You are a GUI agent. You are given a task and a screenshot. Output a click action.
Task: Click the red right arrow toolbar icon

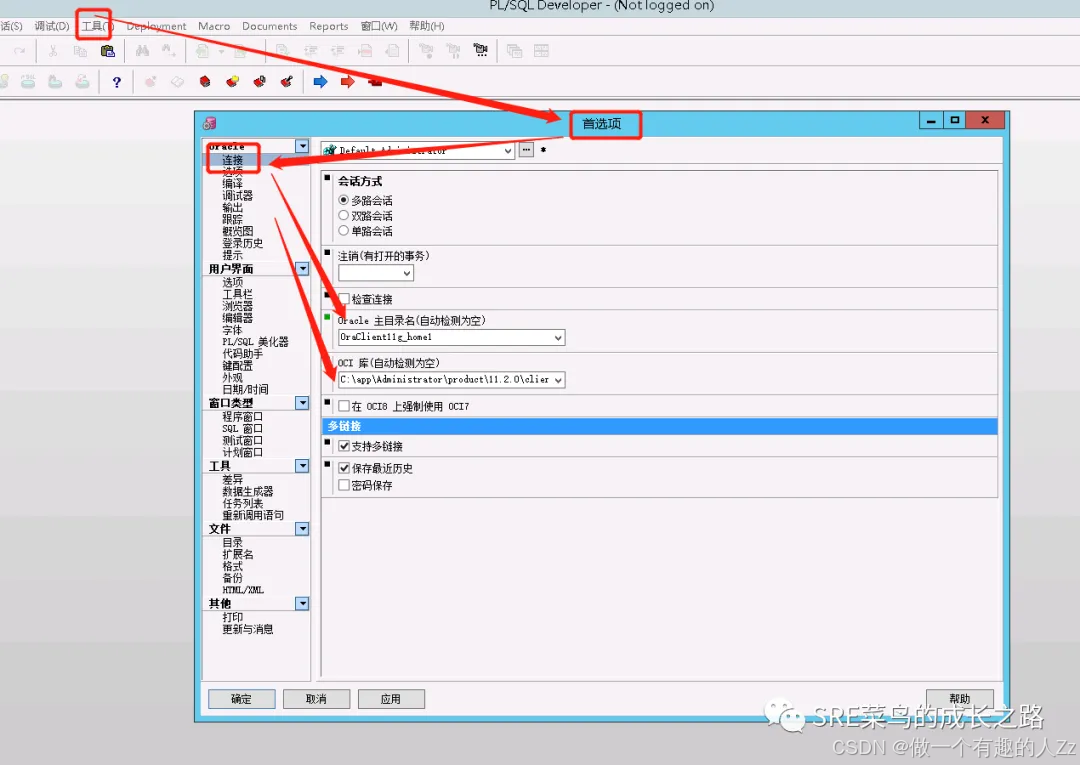click(x=348, y=82)
